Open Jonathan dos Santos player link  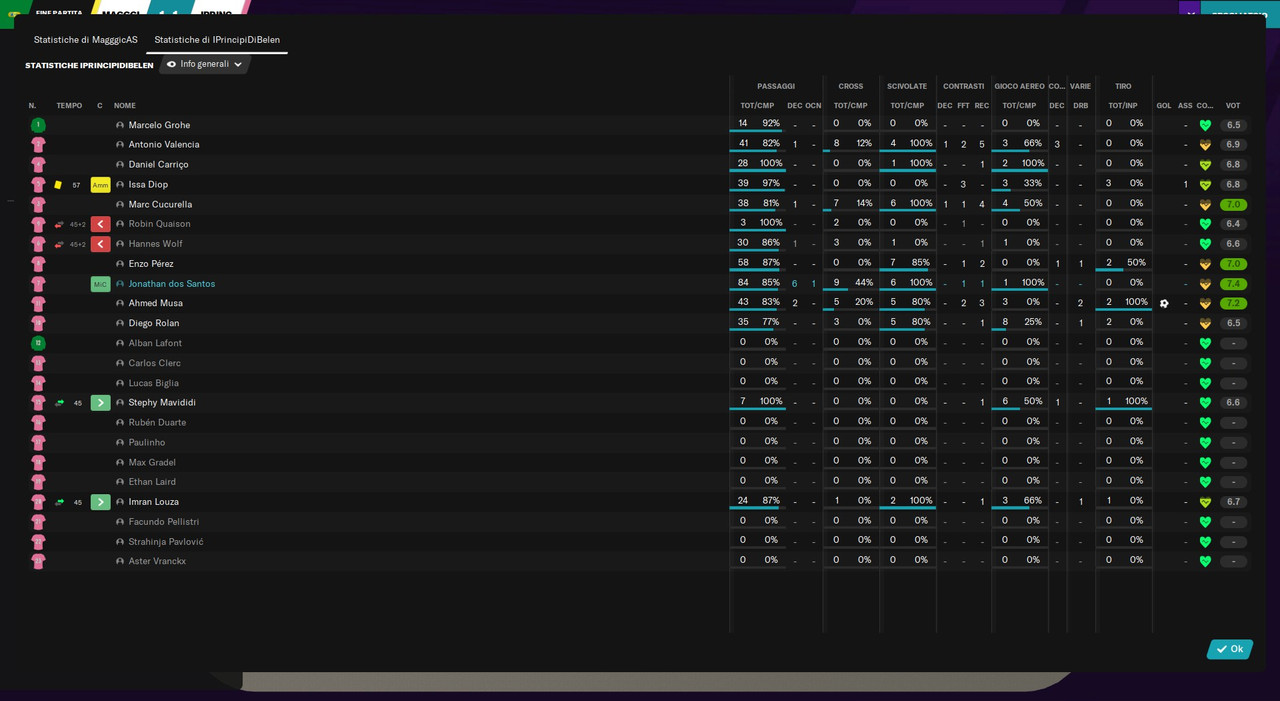click(x=172, y=284)
